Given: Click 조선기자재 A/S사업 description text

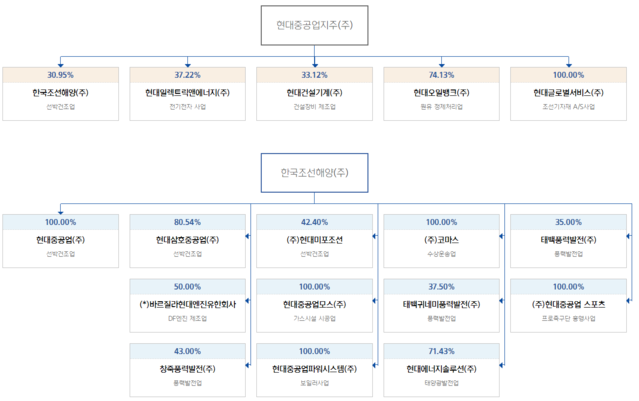Looking at the screenshot, I should pos(568,107).
